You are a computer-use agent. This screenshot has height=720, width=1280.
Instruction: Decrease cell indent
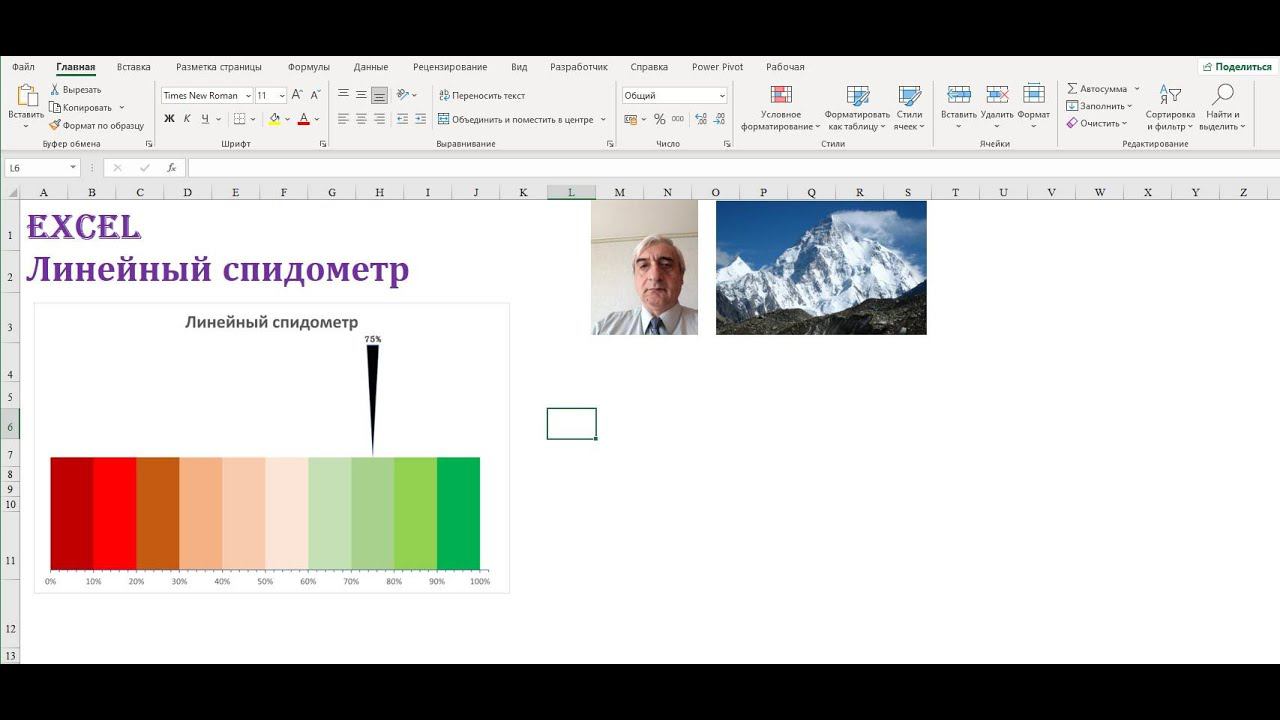402,119
